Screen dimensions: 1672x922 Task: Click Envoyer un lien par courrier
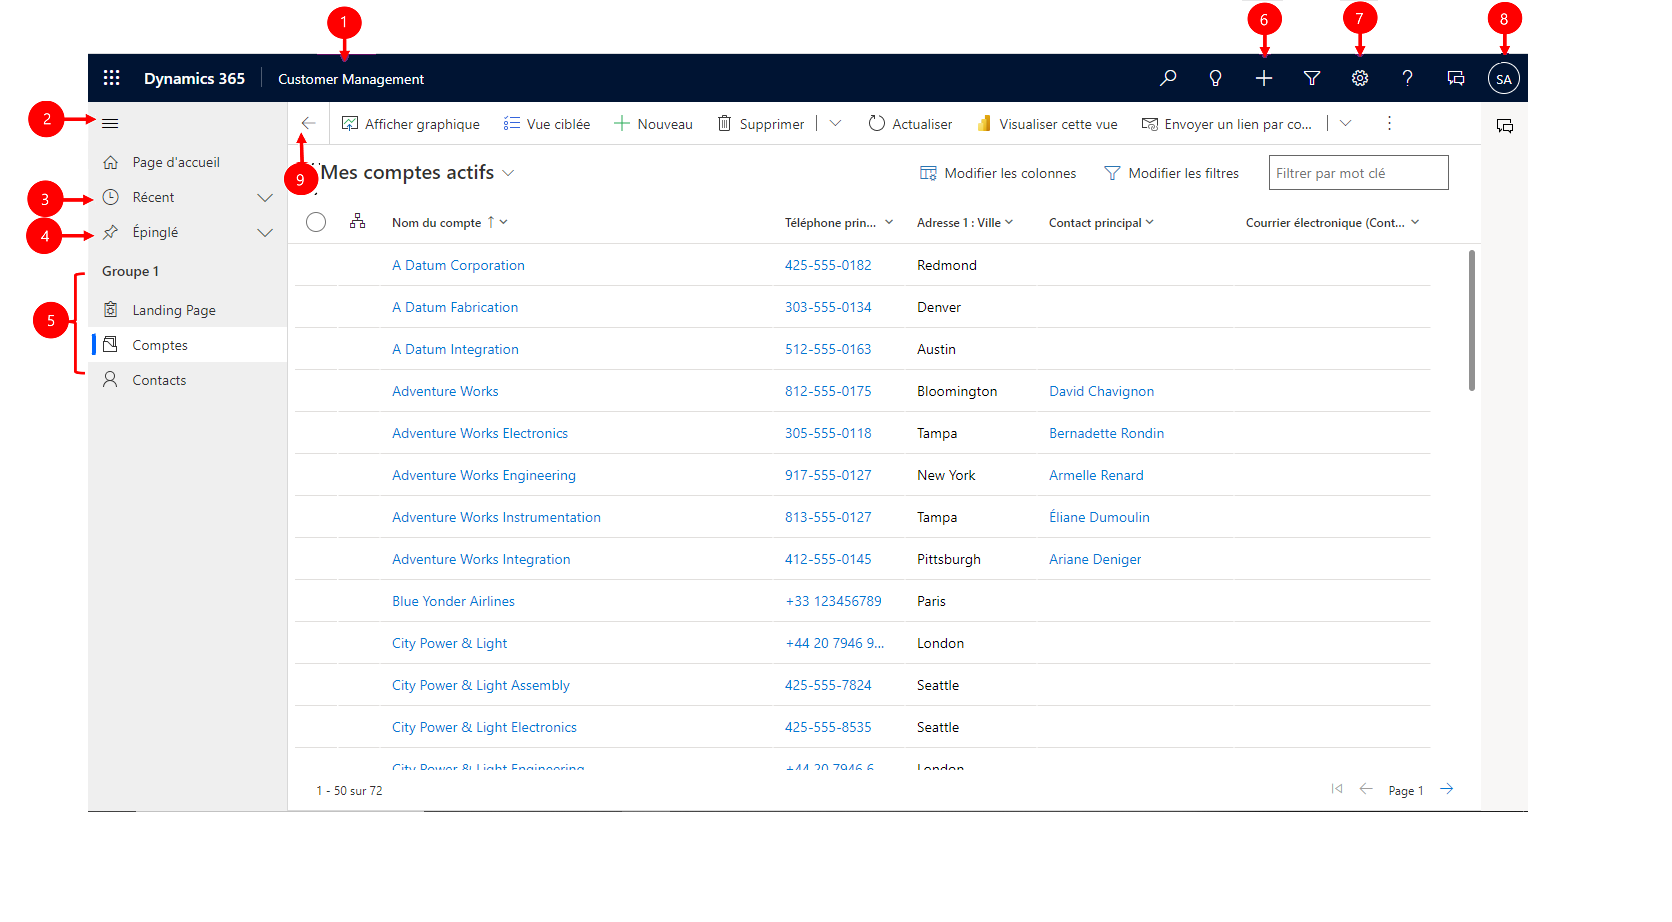tap(1226, 124)
